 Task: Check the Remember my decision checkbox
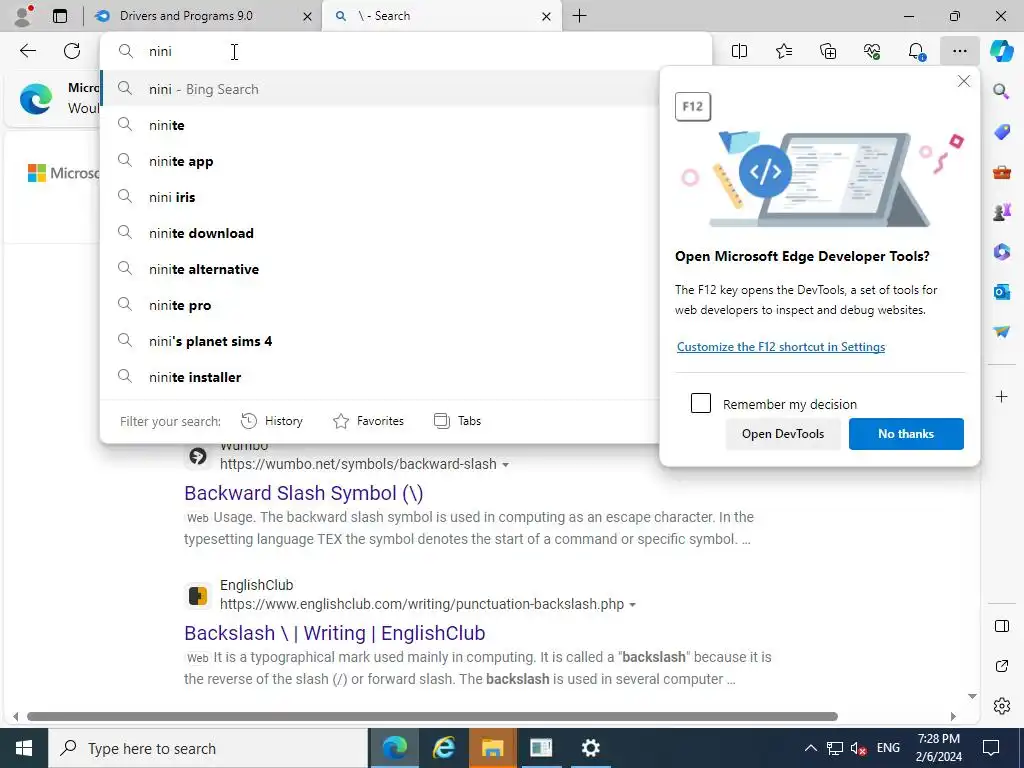click(x=701, y=403)
